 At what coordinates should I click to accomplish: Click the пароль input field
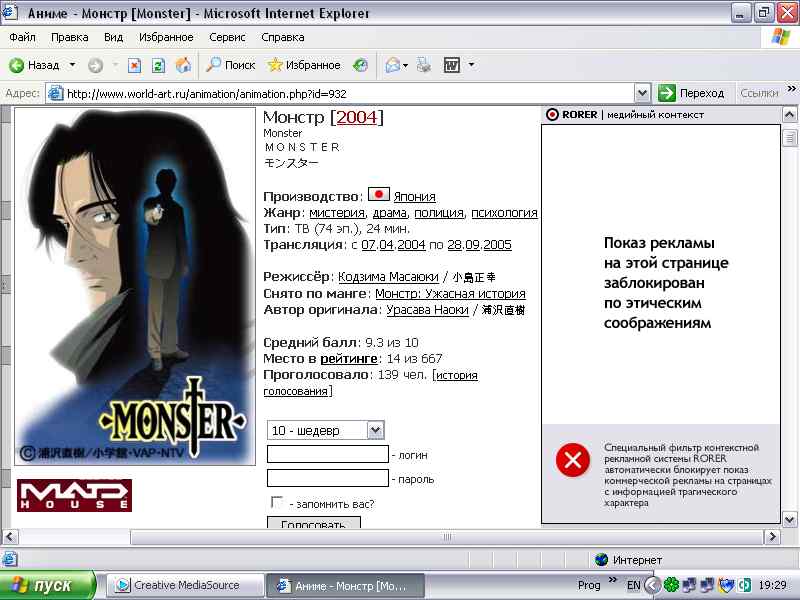click(x=328, y=478)
